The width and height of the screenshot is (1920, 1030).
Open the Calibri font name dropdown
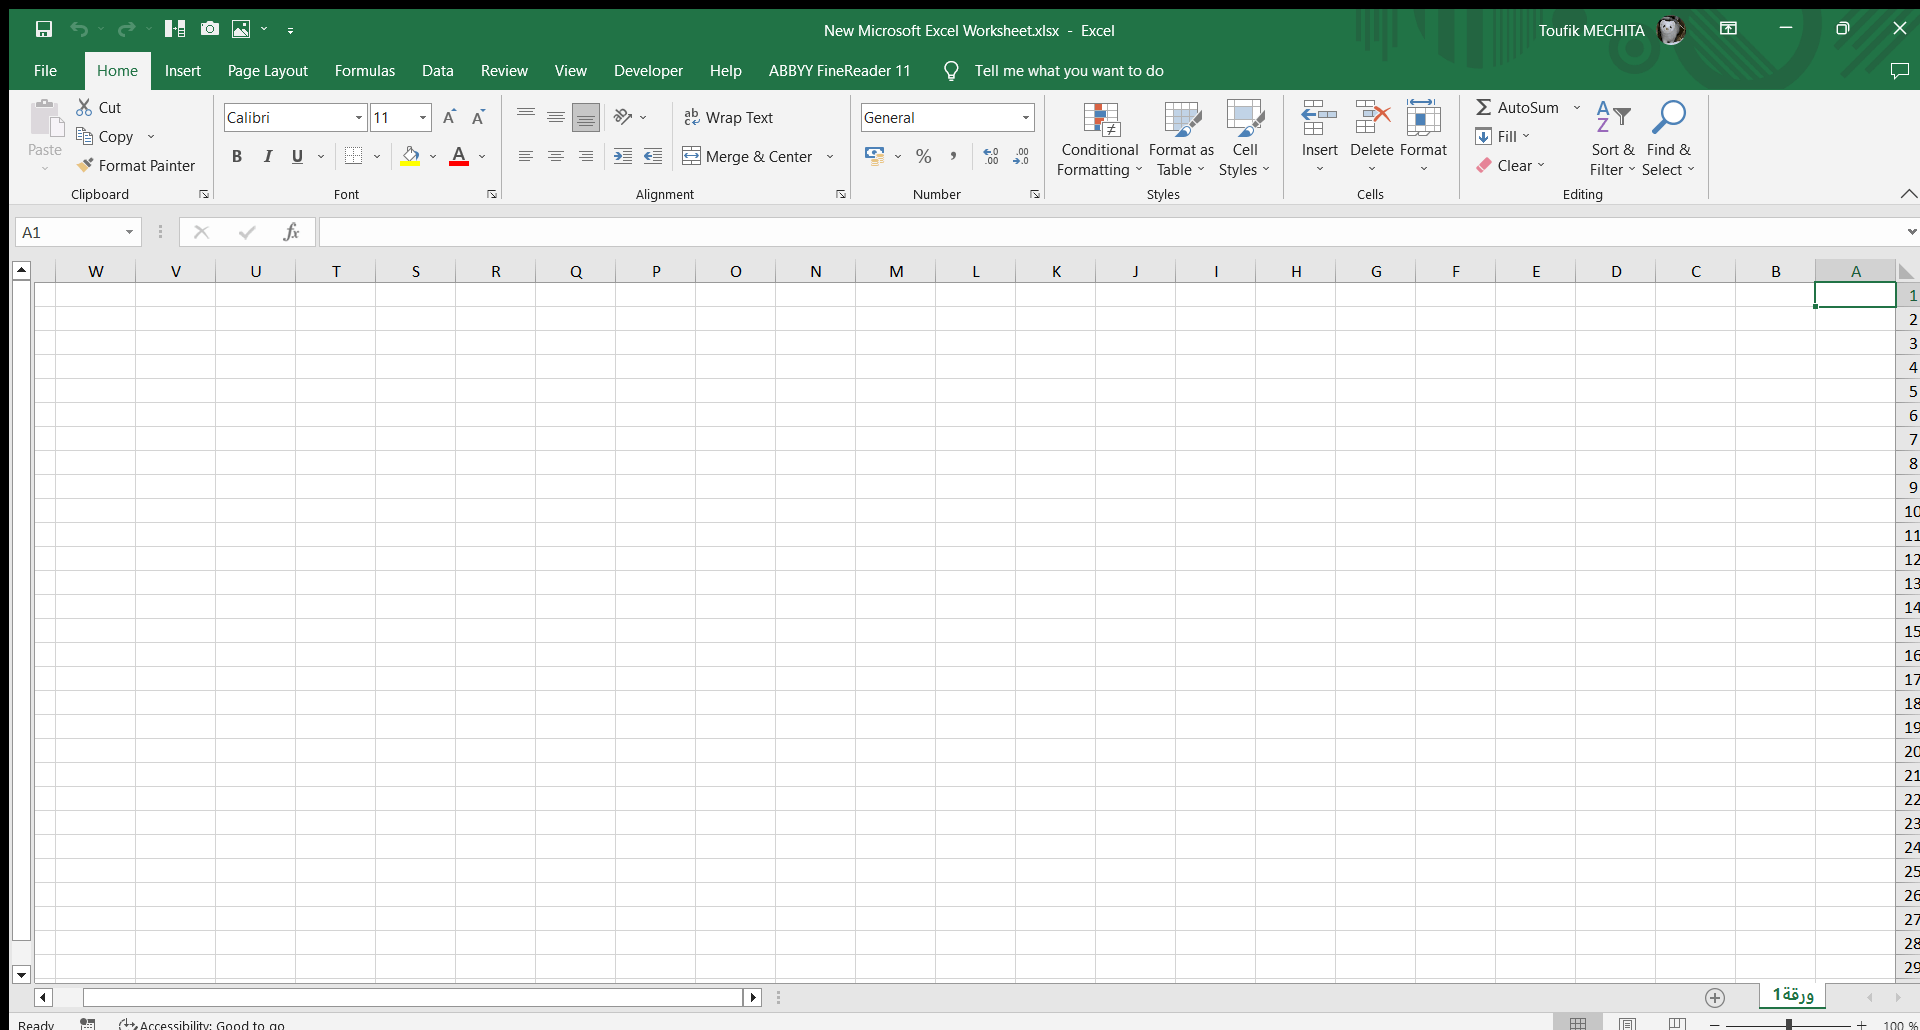(359, 117)
